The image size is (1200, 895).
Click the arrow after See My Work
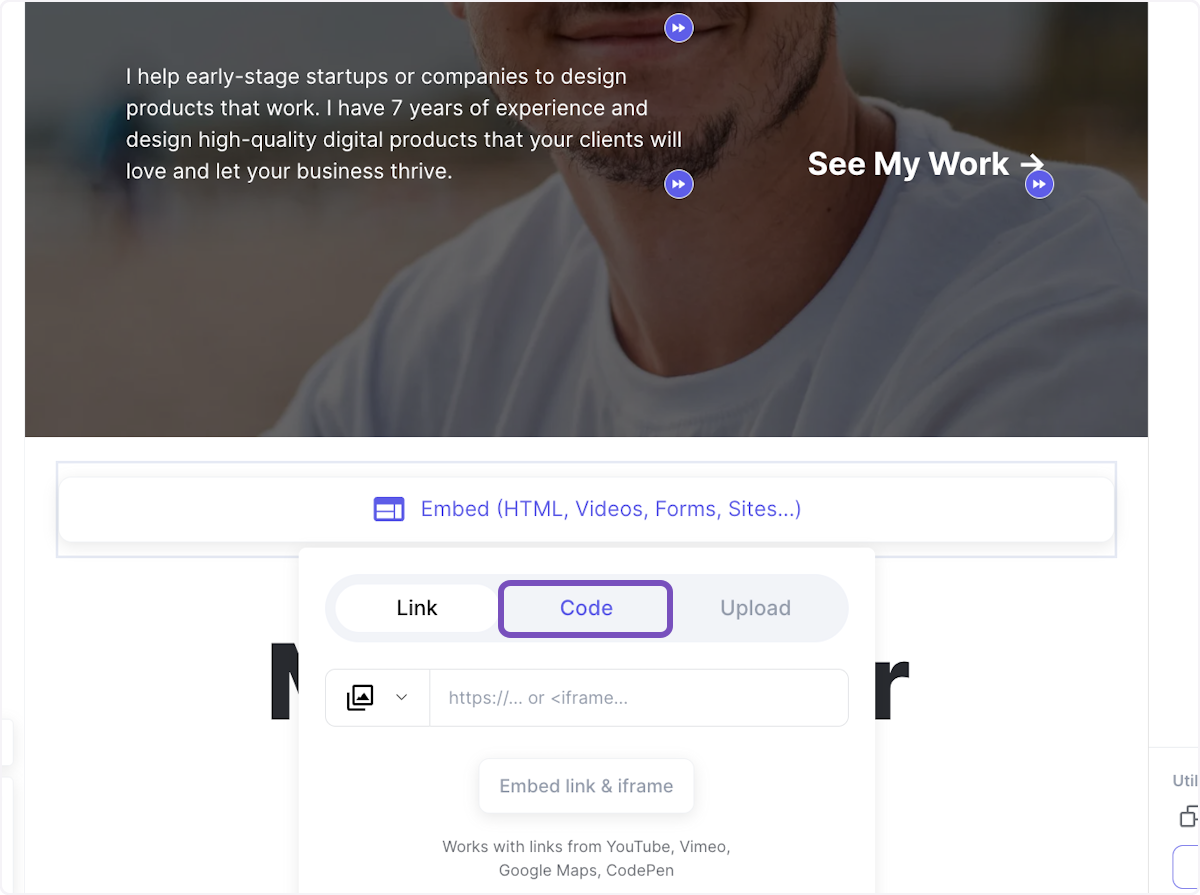click(1032, 163)
